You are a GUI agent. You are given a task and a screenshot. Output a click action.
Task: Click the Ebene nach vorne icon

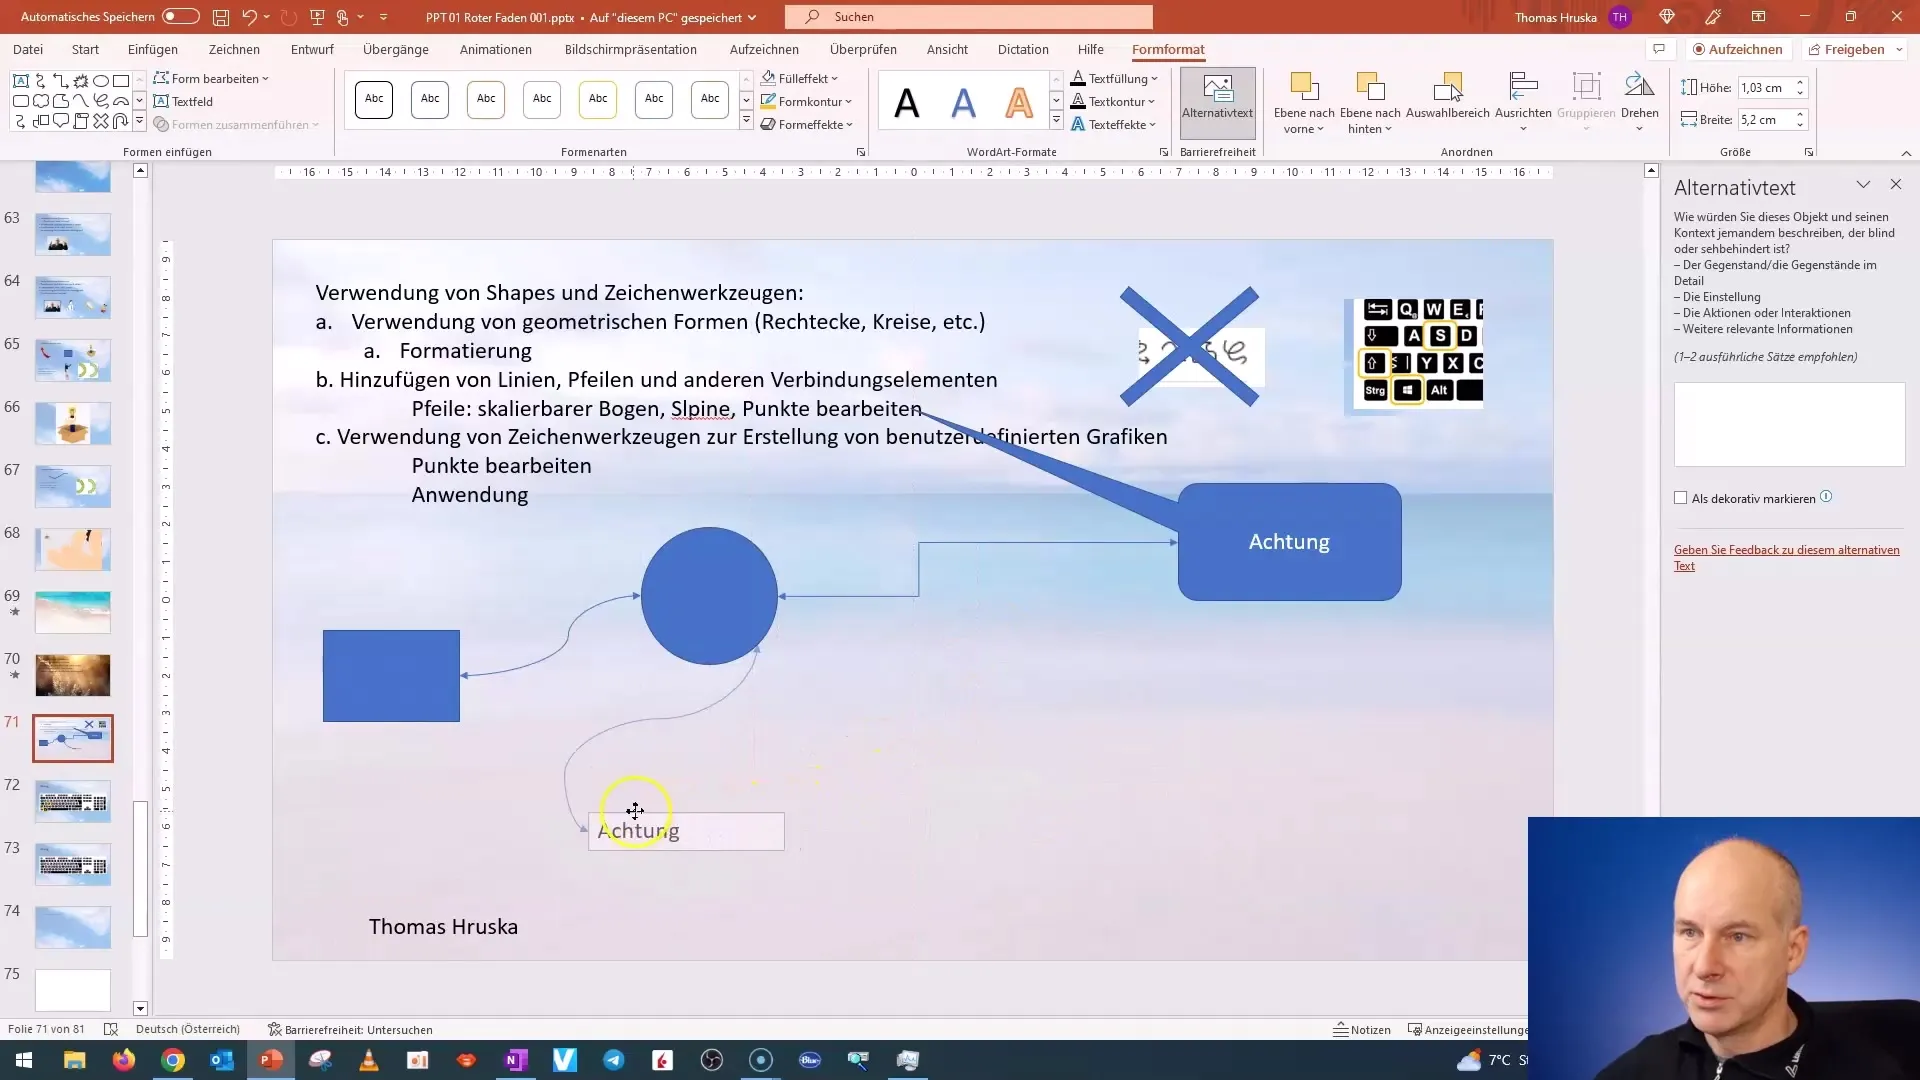(1304, 88)
